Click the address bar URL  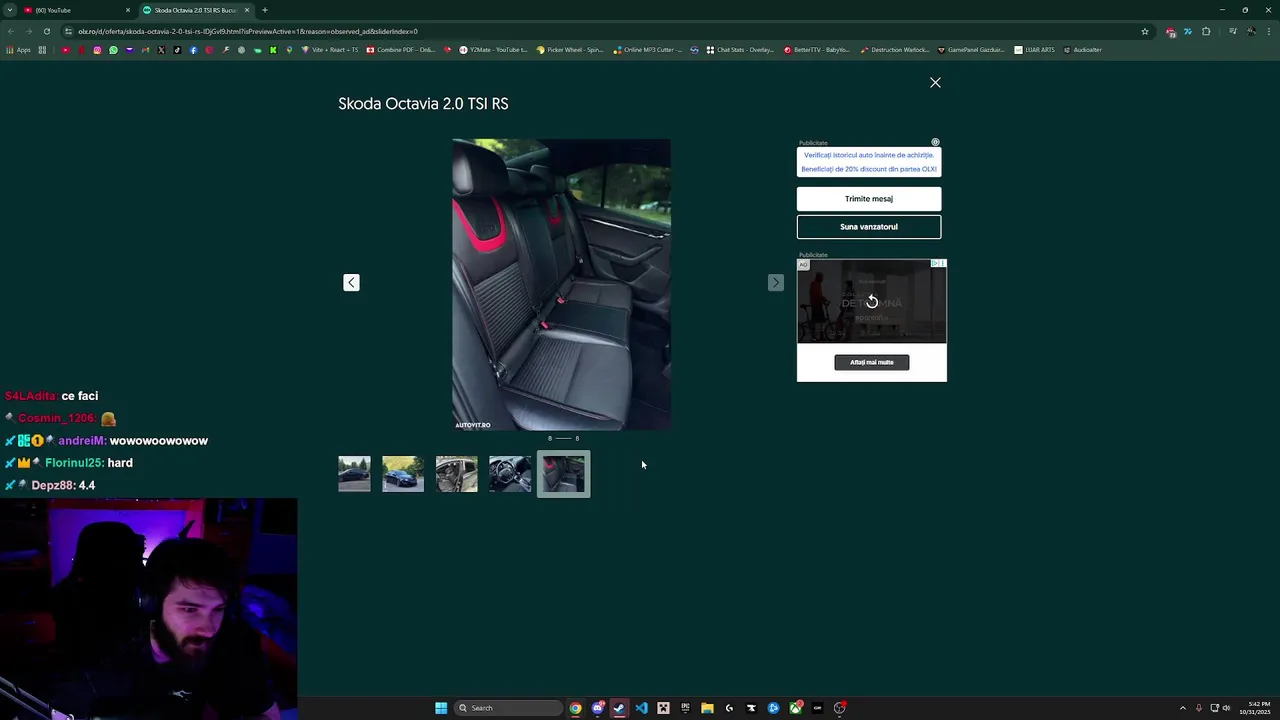tap(248, 31)
